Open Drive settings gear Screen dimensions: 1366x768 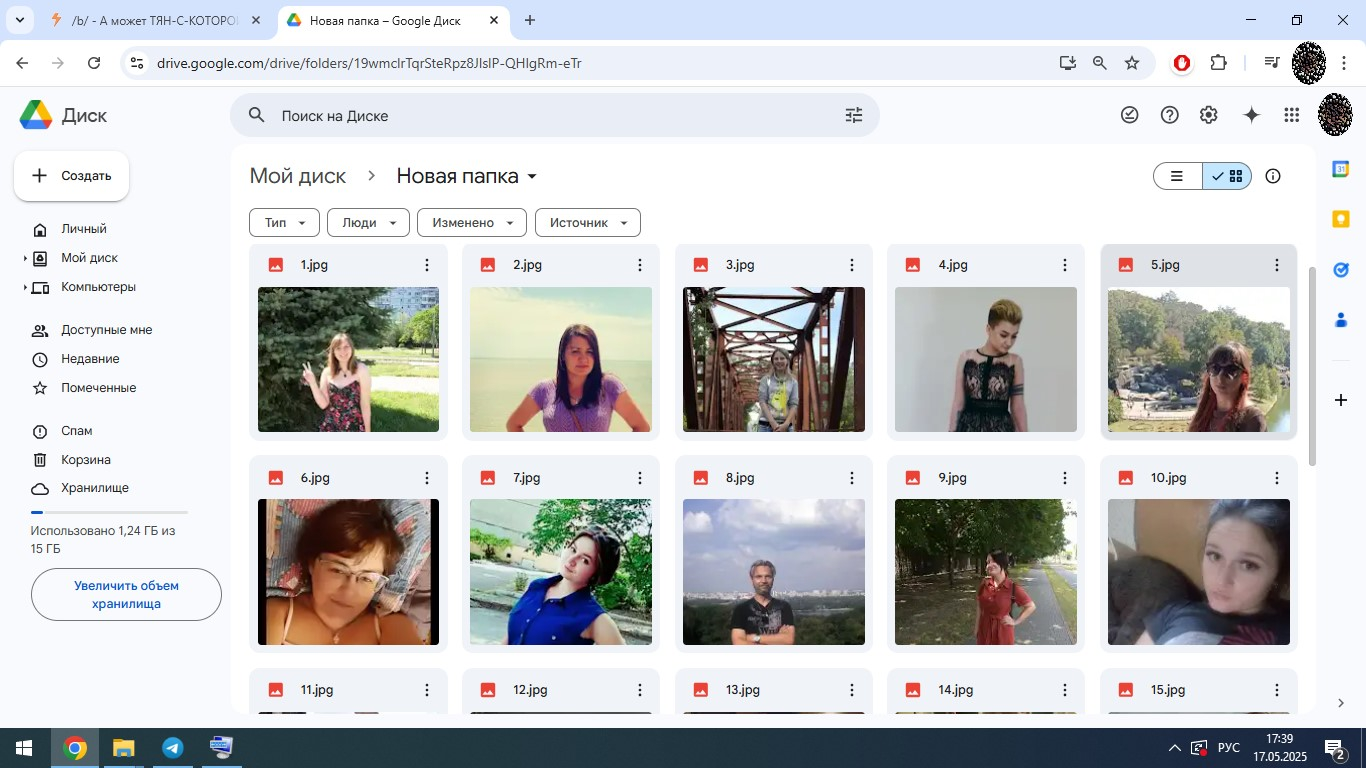click(1208, 115)
